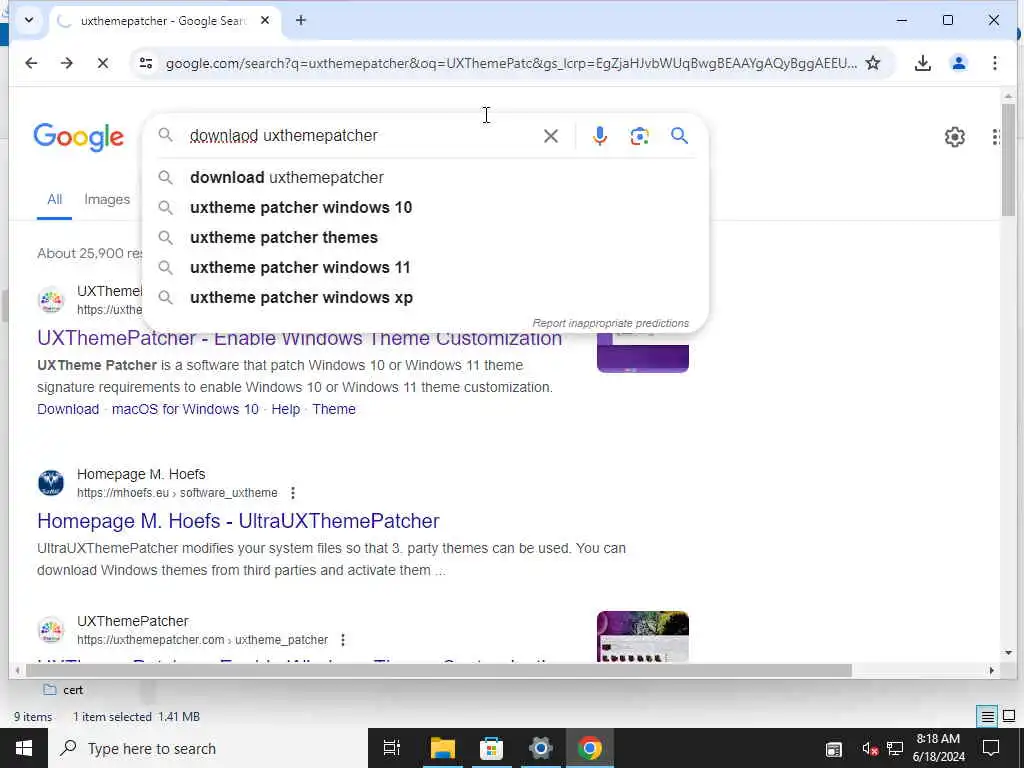Choose suggestion 'uxtheme patcher windows 11'
The height and width of the screenshot is (768, 1024).
(425, 268)
